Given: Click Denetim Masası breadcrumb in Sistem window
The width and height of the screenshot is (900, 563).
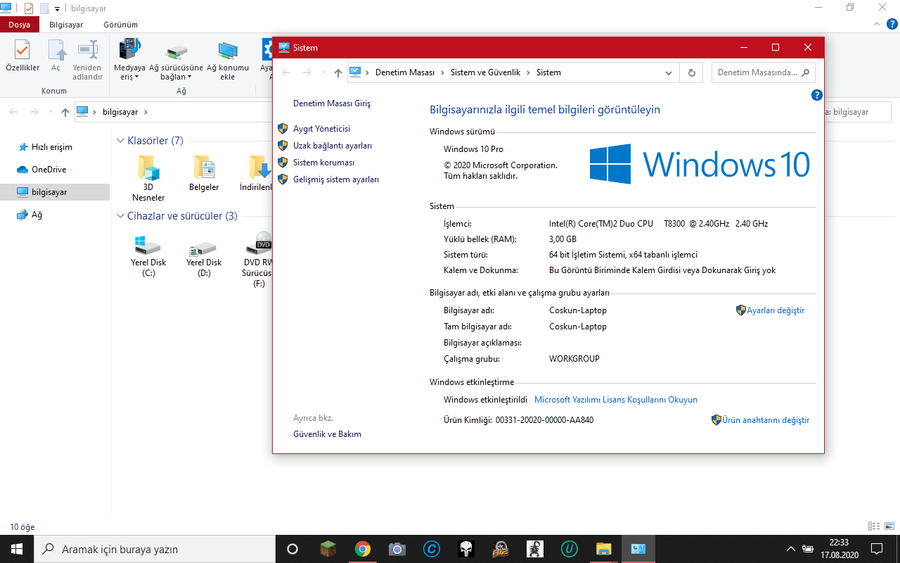Looking at the screenshot, I should [x=405, y=72].
